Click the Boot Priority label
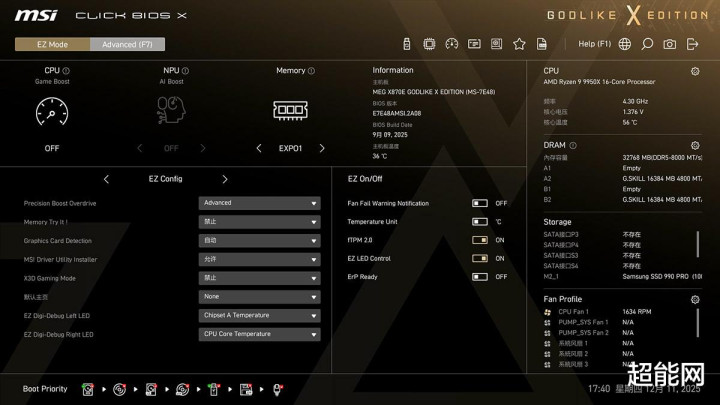This screenshot has height=405, width=720. click(x=45, y=389)
